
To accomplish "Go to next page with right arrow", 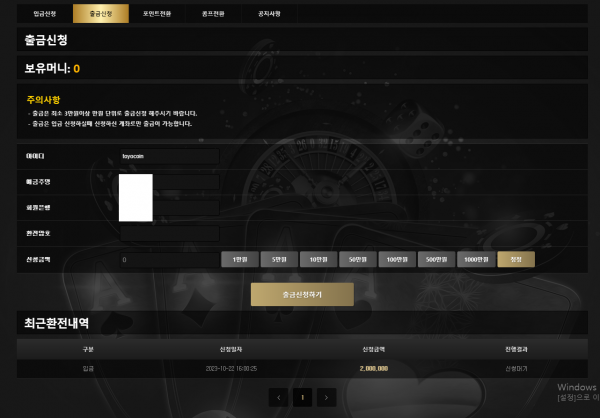I will coord(326,397).
